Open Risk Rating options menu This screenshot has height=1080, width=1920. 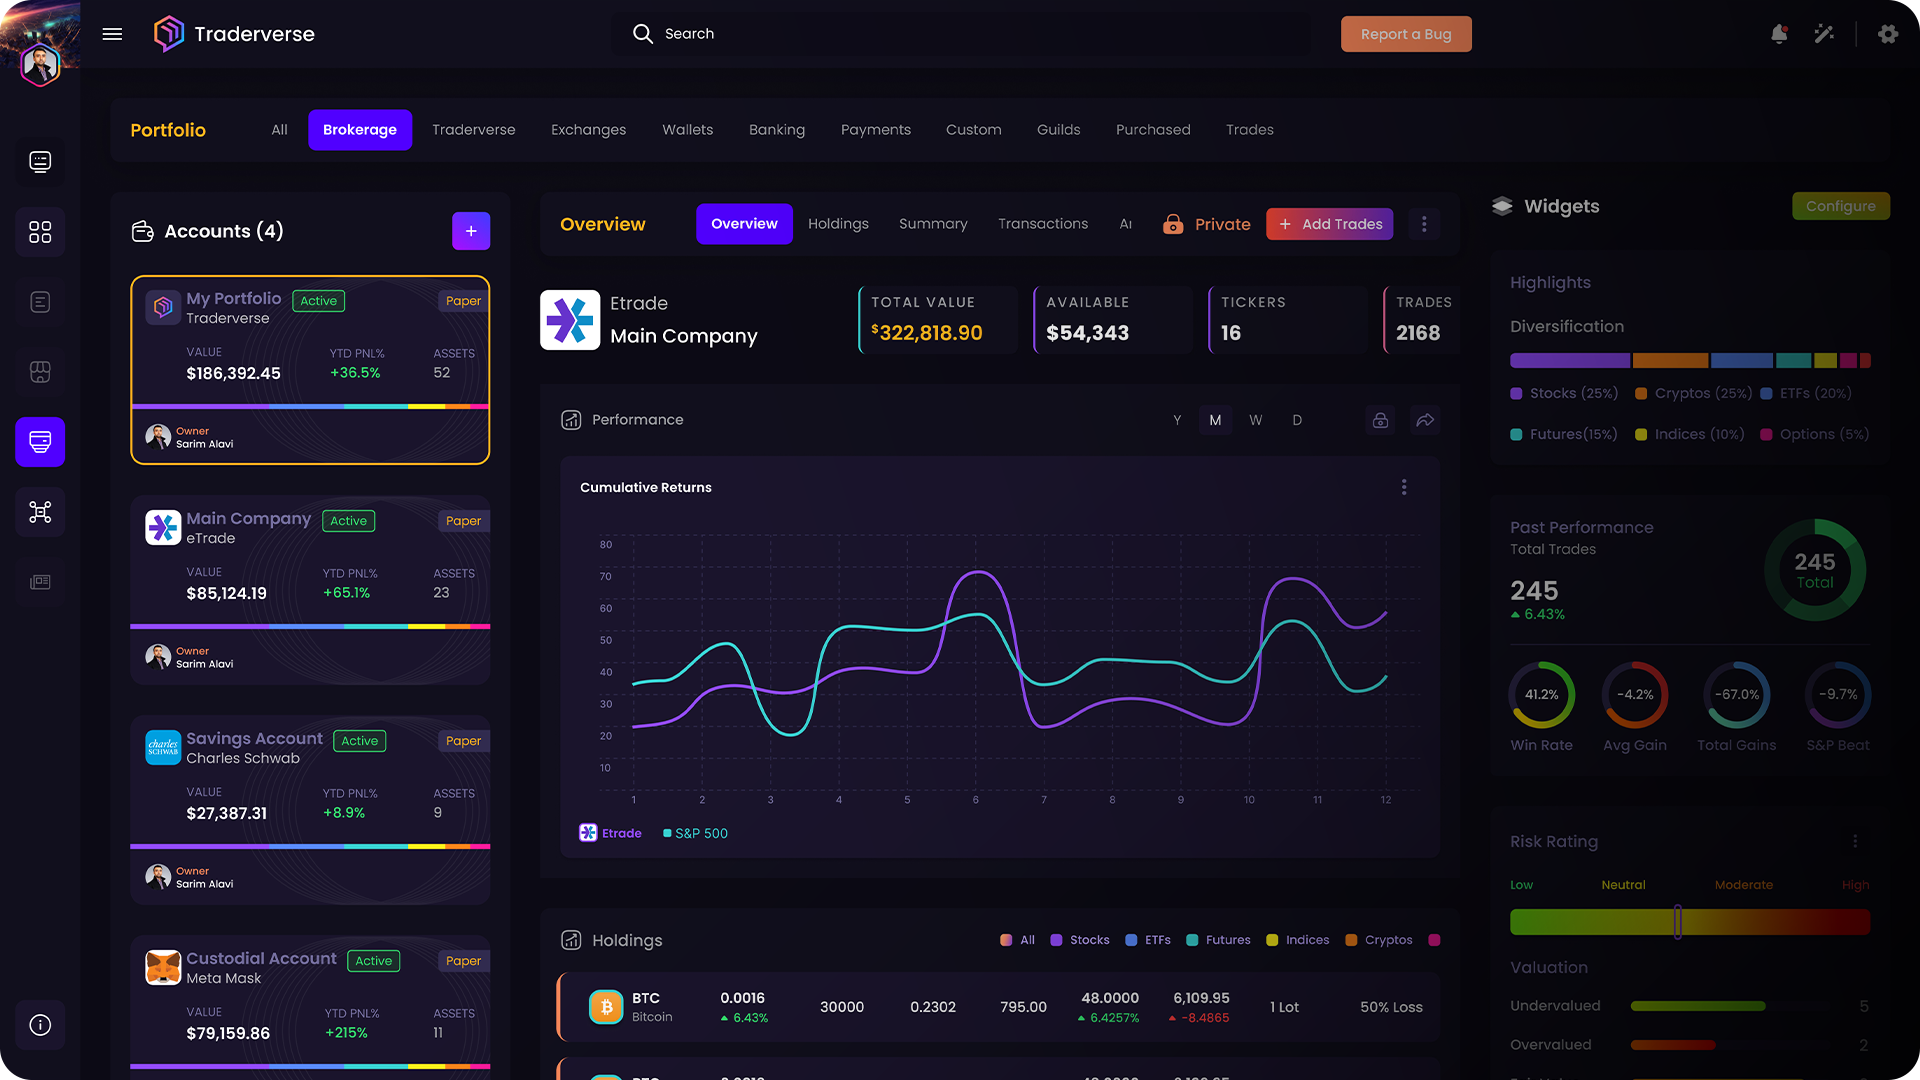(x=1855, y=842)
